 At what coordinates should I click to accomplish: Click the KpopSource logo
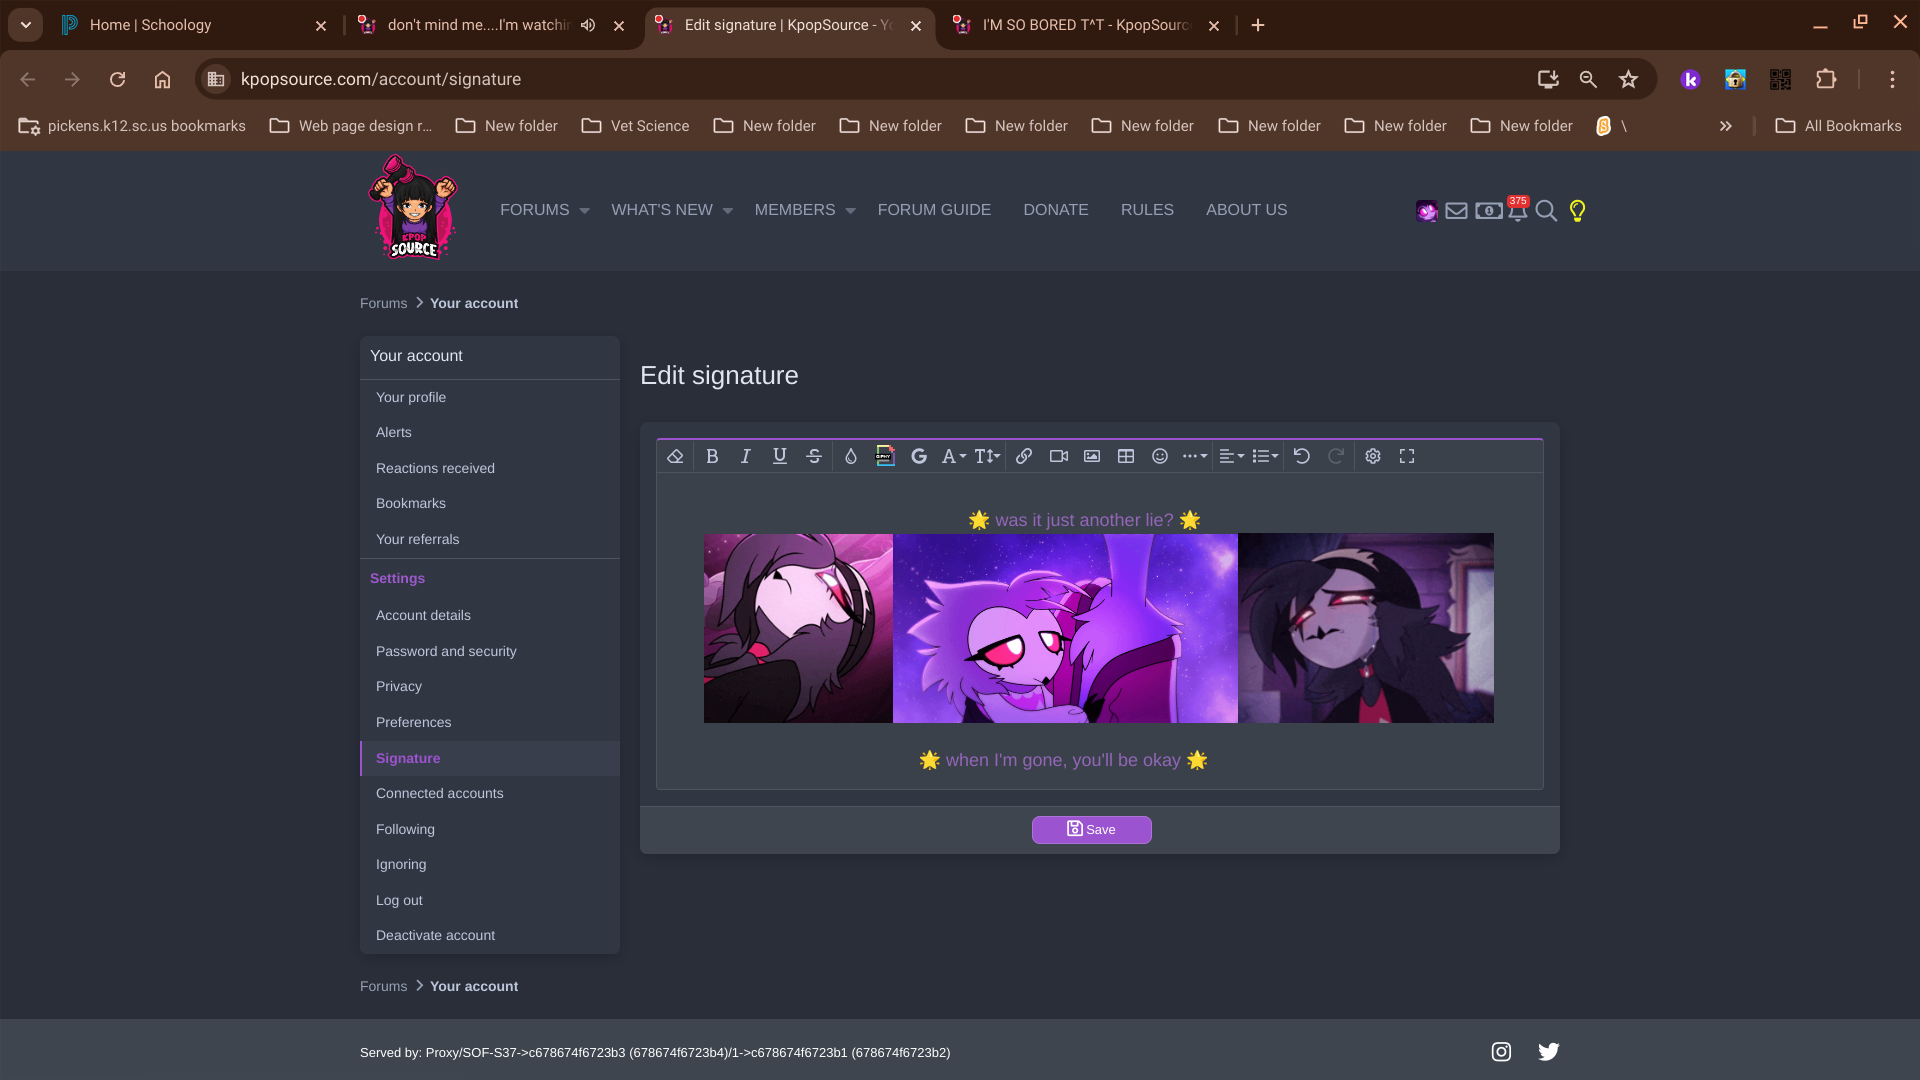click(413, 208)
